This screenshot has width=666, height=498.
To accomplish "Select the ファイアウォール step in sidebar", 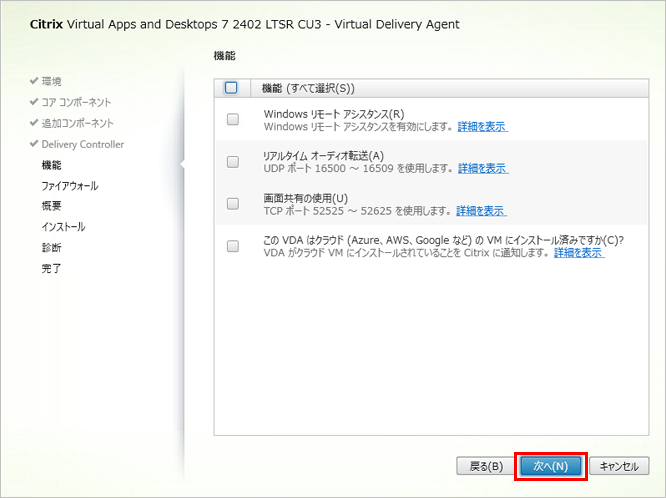I will coord(70,186).
